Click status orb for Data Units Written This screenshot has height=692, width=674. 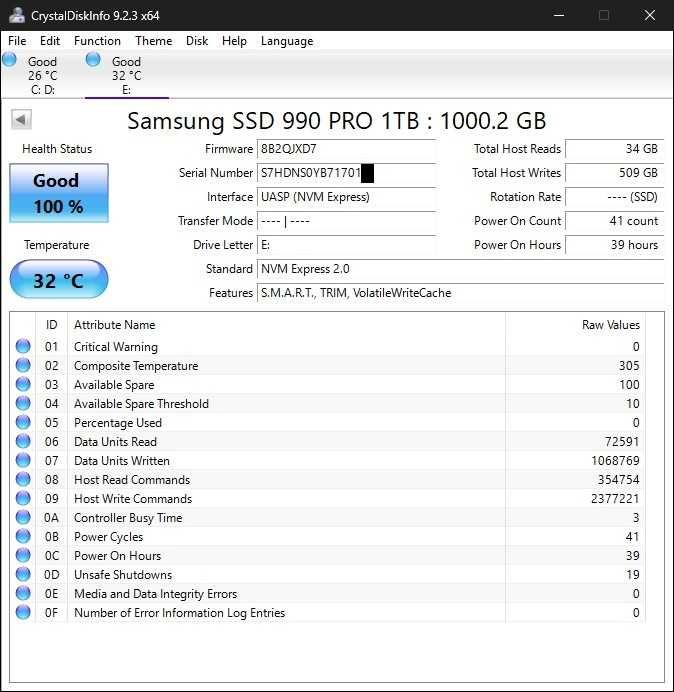click(23, 460)
